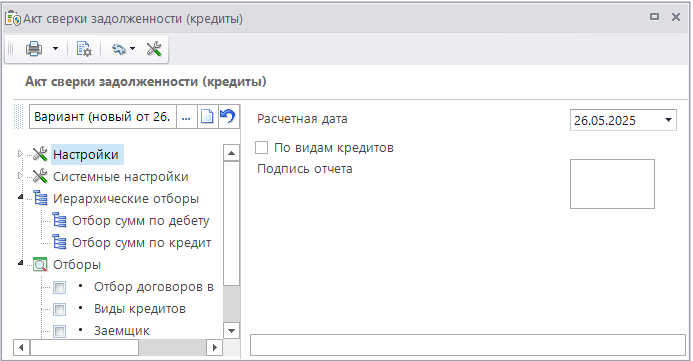The height and width of the screenshot is (361, 693).
Task: Open variant selection ellipsis button
Action: (186, 117)
